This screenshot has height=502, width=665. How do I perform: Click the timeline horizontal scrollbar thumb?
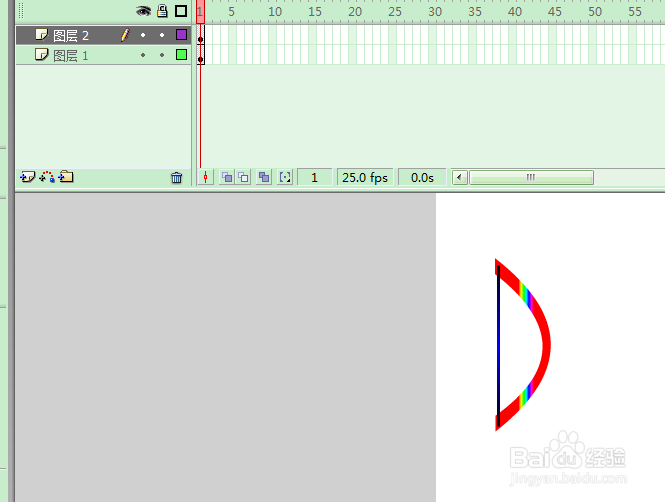click(531, 177)
